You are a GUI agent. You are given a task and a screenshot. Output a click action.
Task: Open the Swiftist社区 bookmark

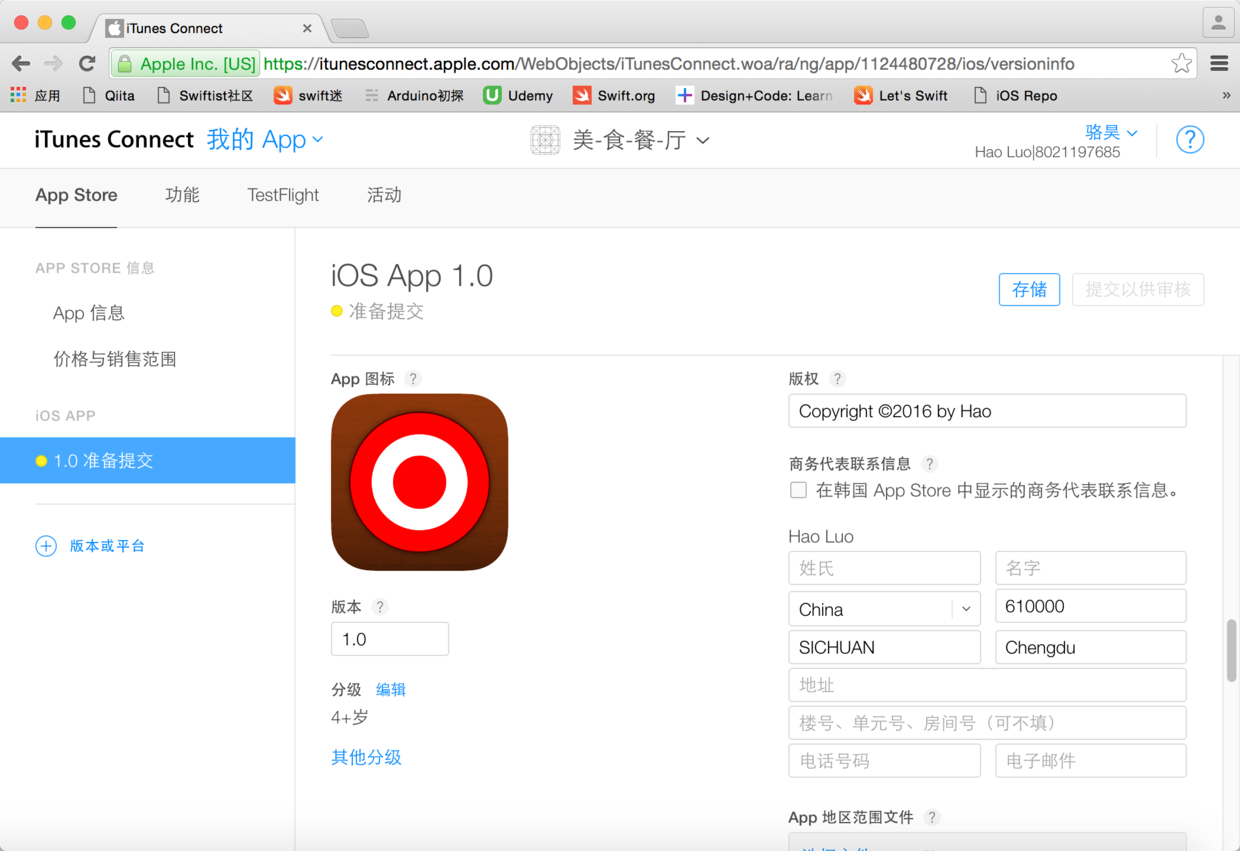coord(205,96)
